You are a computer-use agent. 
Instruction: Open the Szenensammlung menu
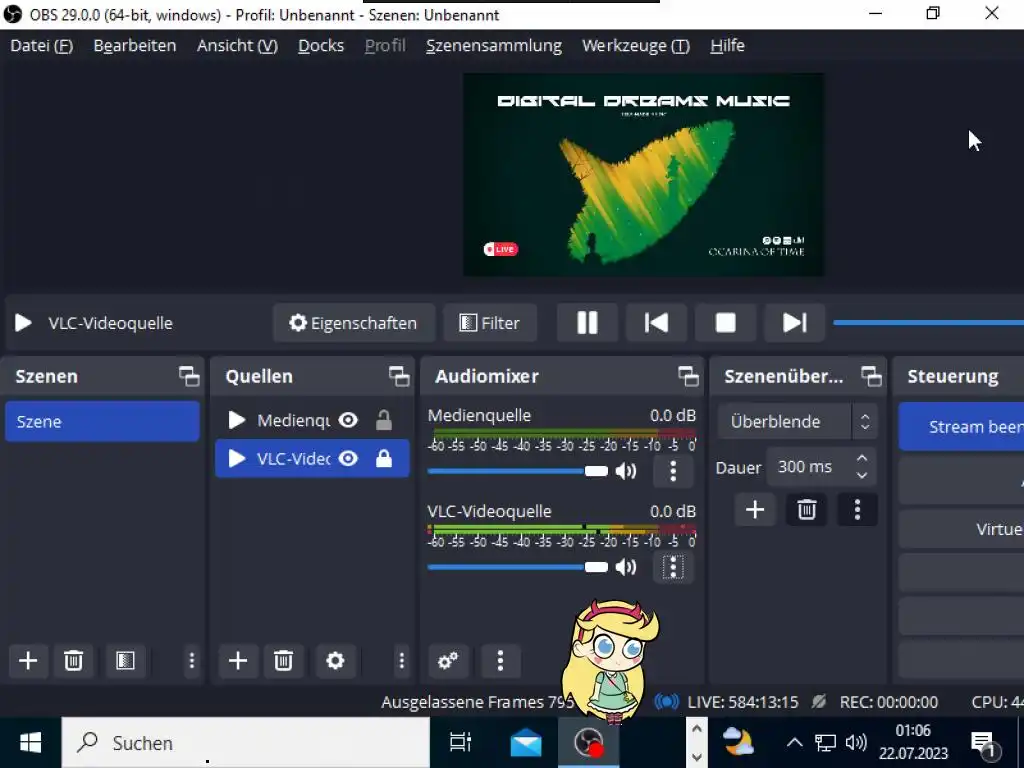point(494,46)
